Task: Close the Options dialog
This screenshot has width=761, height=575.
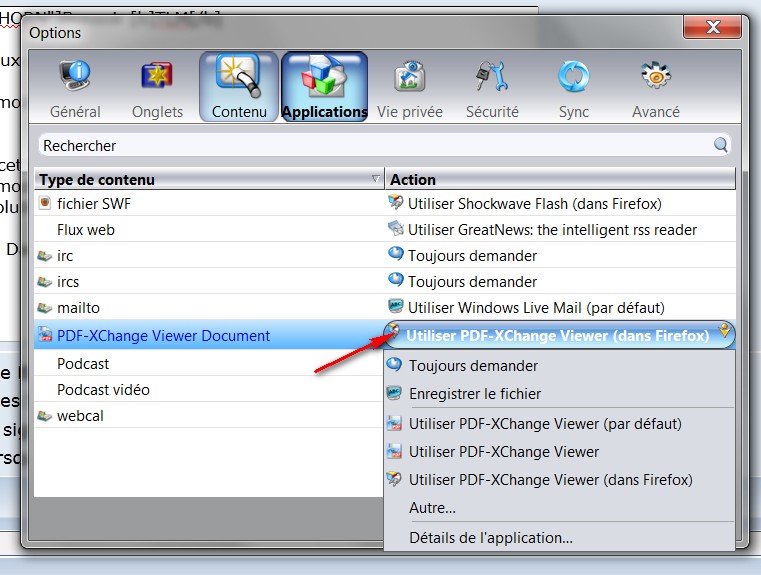Action: point(712,26)
